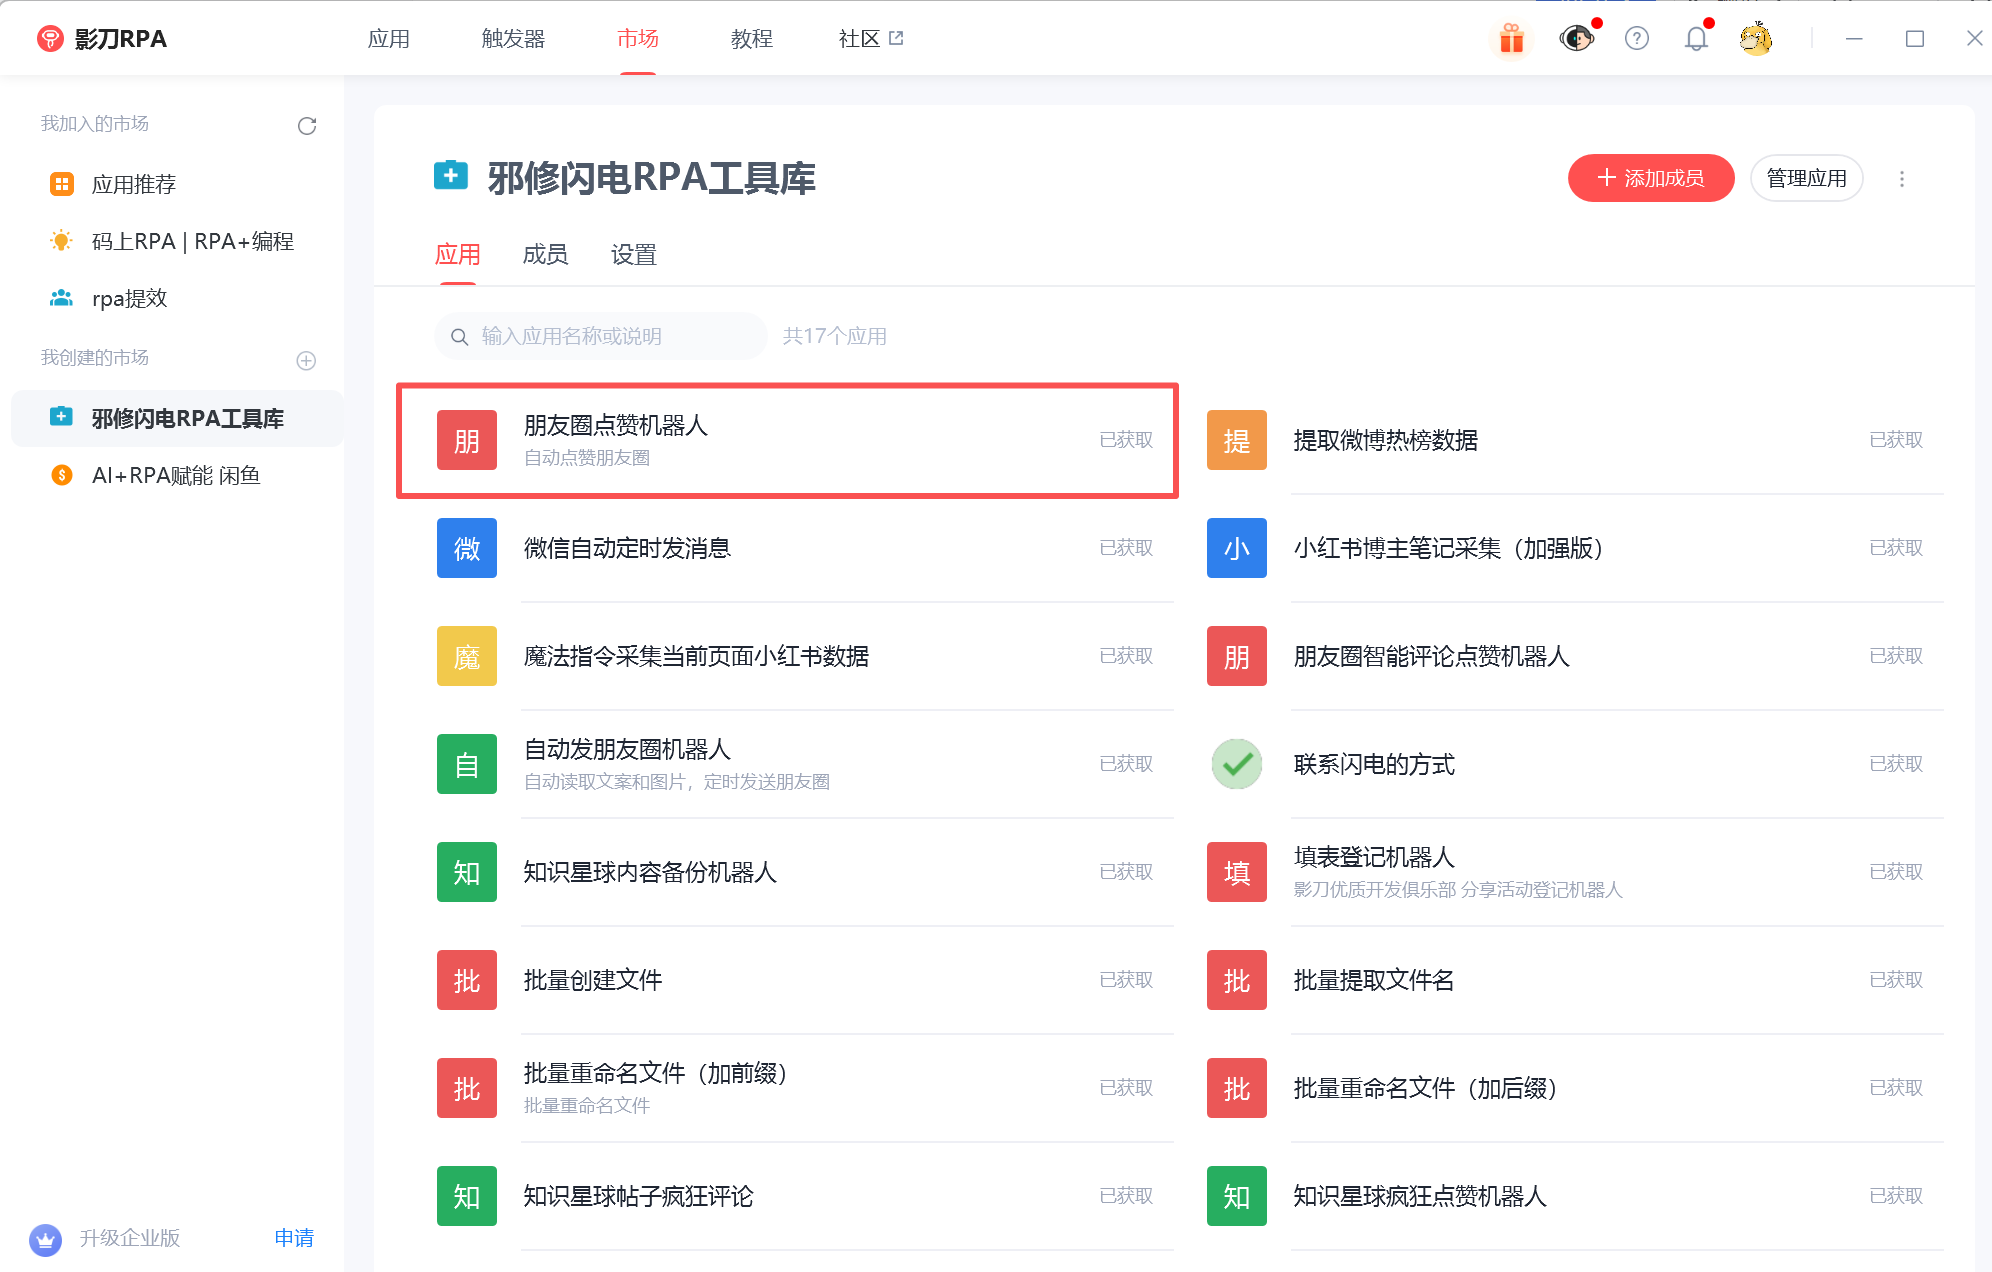The width and height of the screenshot is (1992, 1272).
Task: Click the 管理应用 button
Action: [1806, 178]
